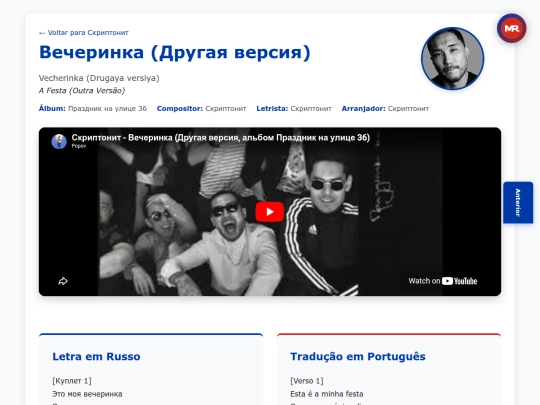
Task: Click the Letrista value Скриптонит
Action: coord(311,108)
